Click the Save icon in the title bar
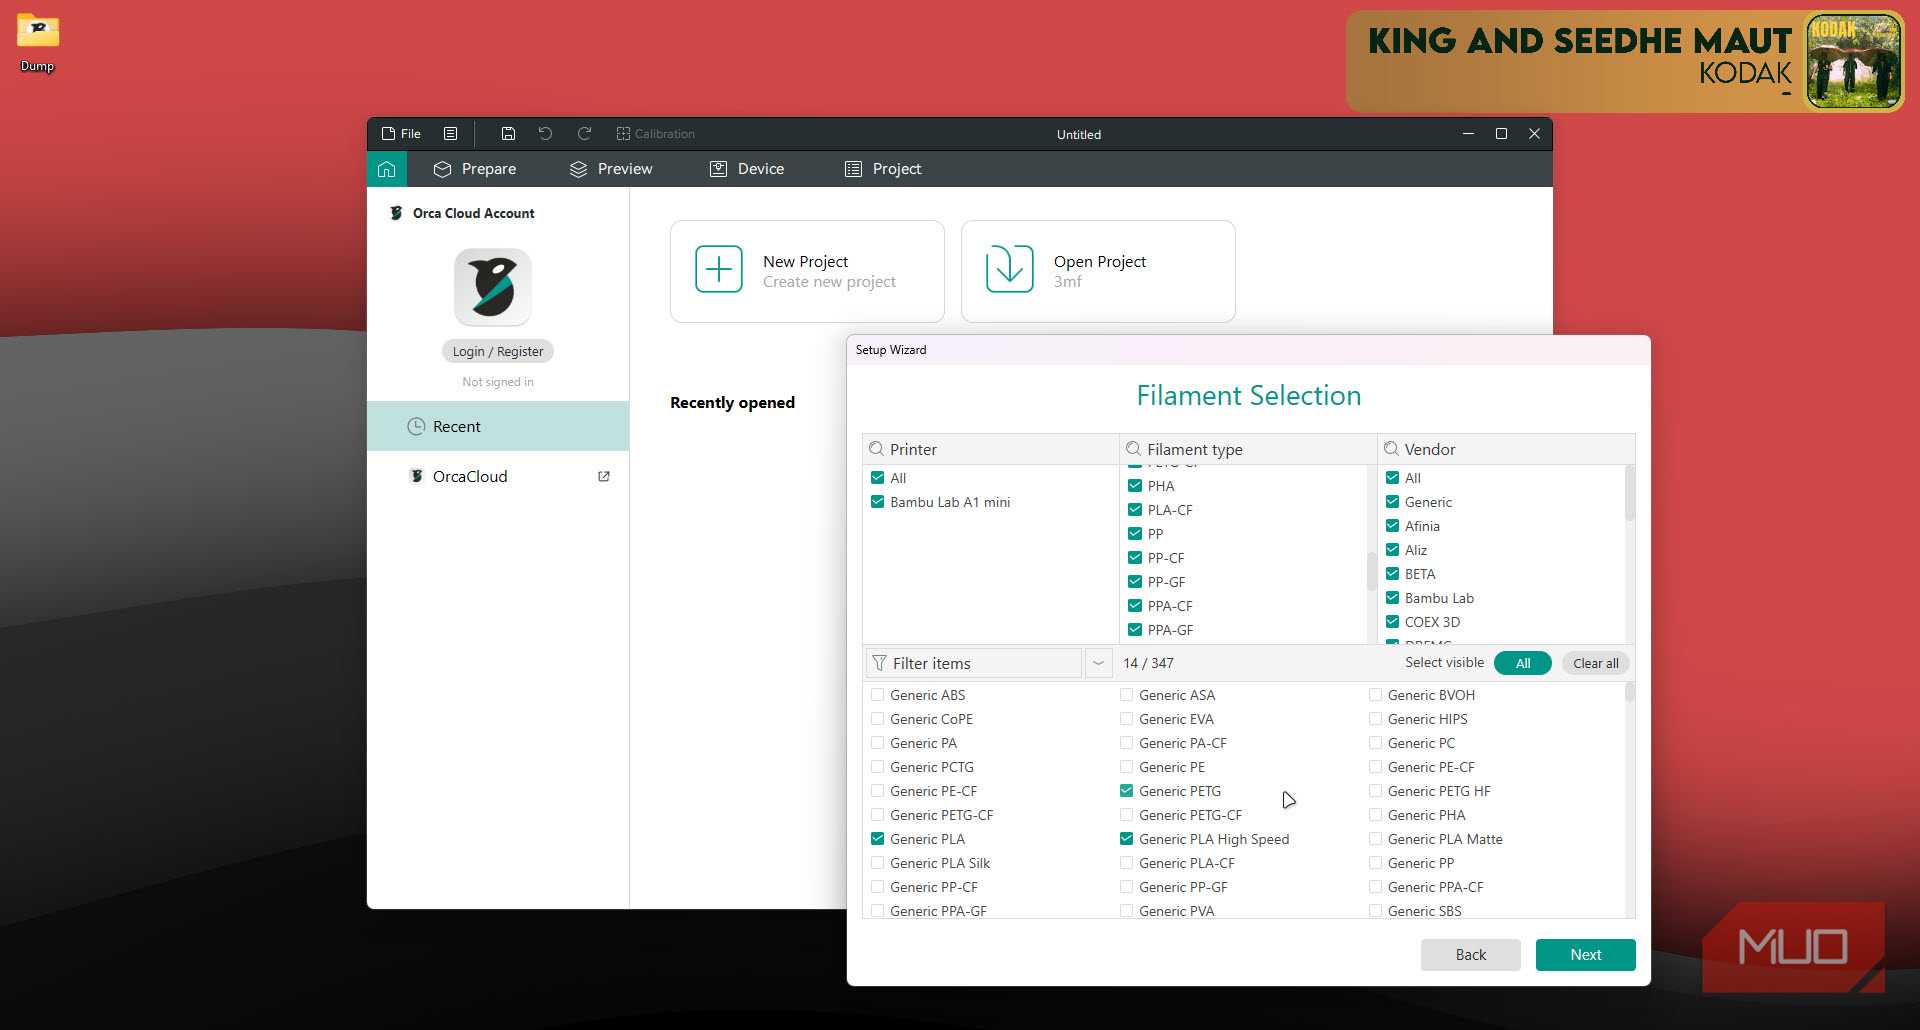This screenshot has width=1920, height=1030. click(508, 134)
